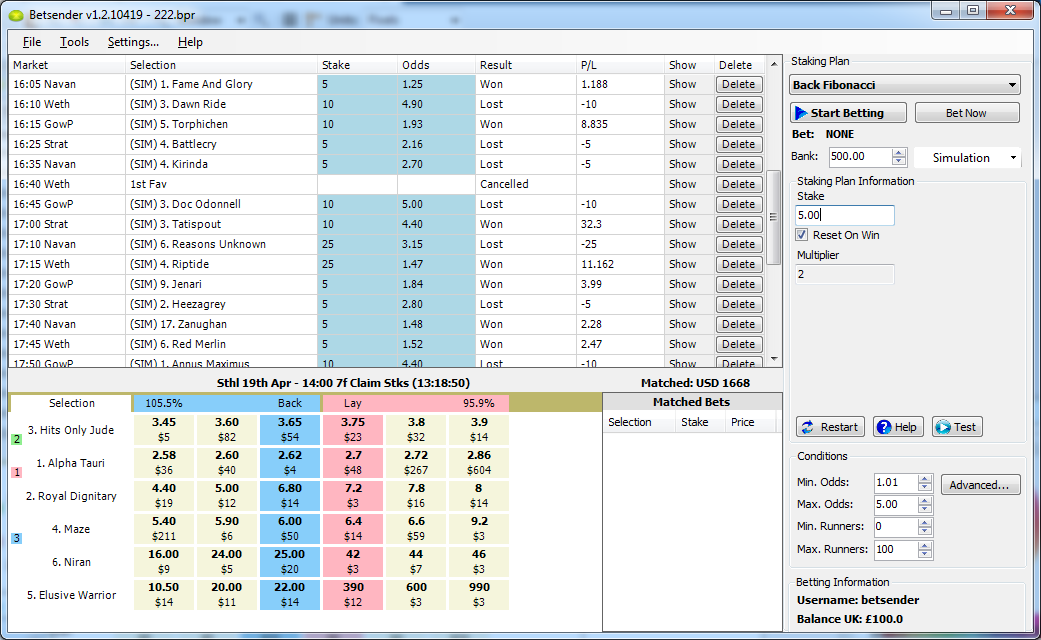Click the Max. Odds field
Viewport: 1041px width, 640px height.
[x=896, y=505]
